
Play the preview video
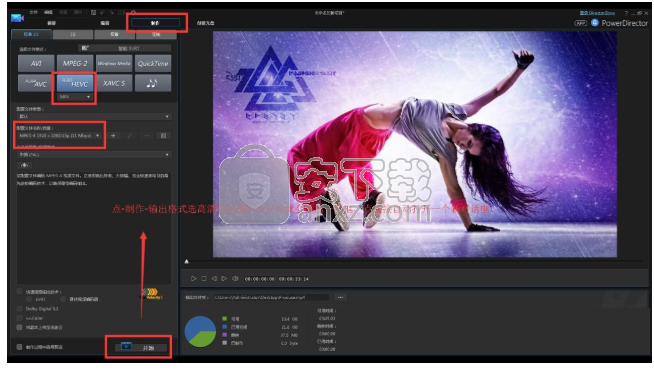193,278
